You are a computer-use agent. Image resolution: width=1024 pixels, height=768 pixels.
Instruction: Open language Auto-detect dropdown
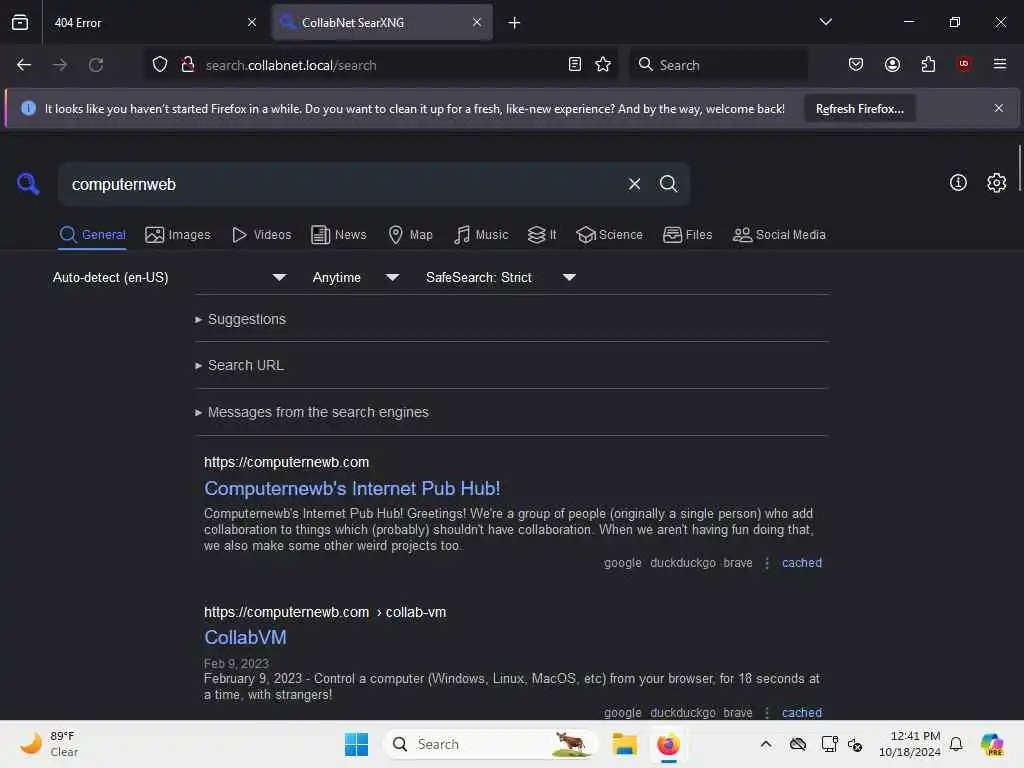170,278
